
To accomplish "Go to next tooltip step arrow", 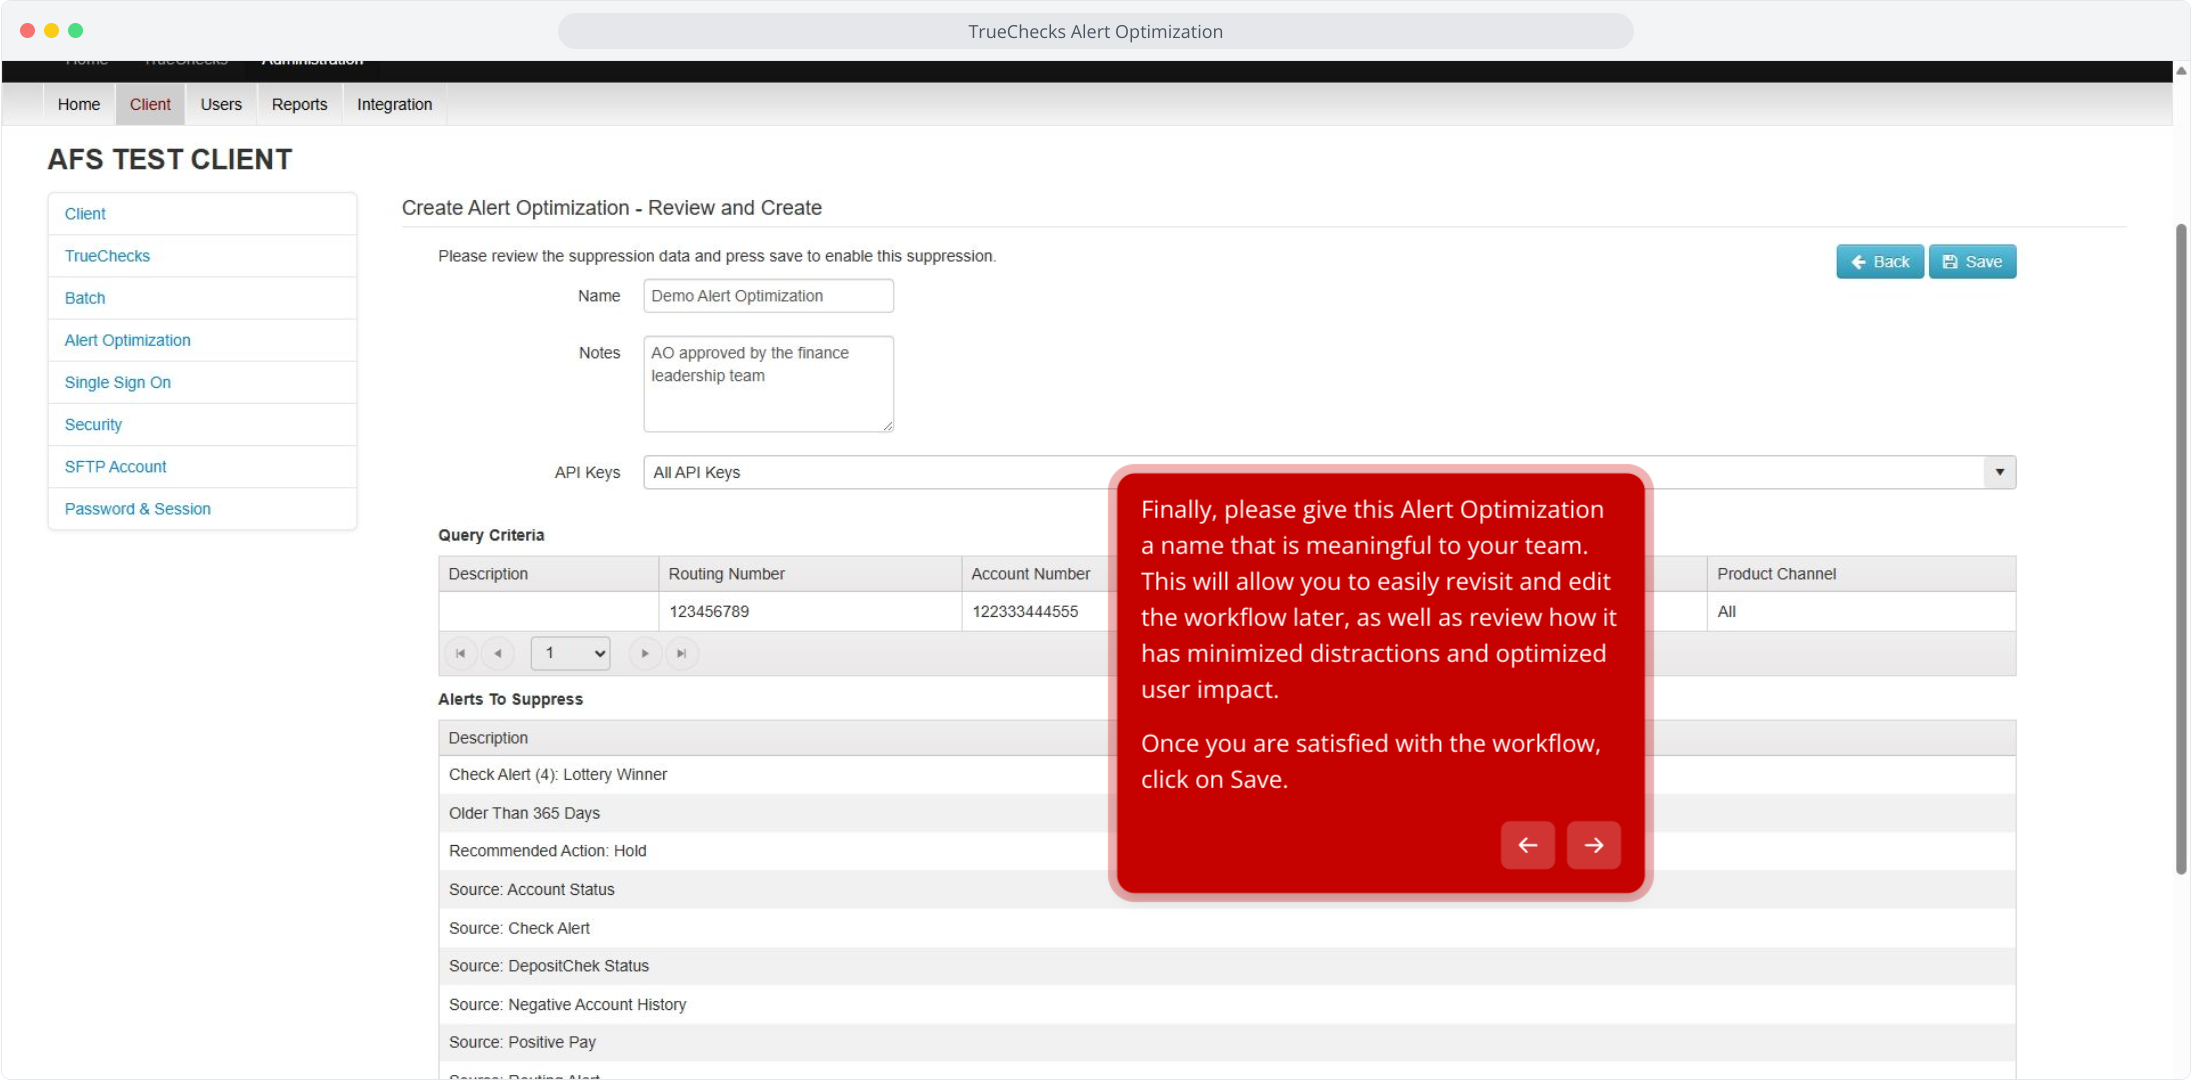I will coord(1593,845).
